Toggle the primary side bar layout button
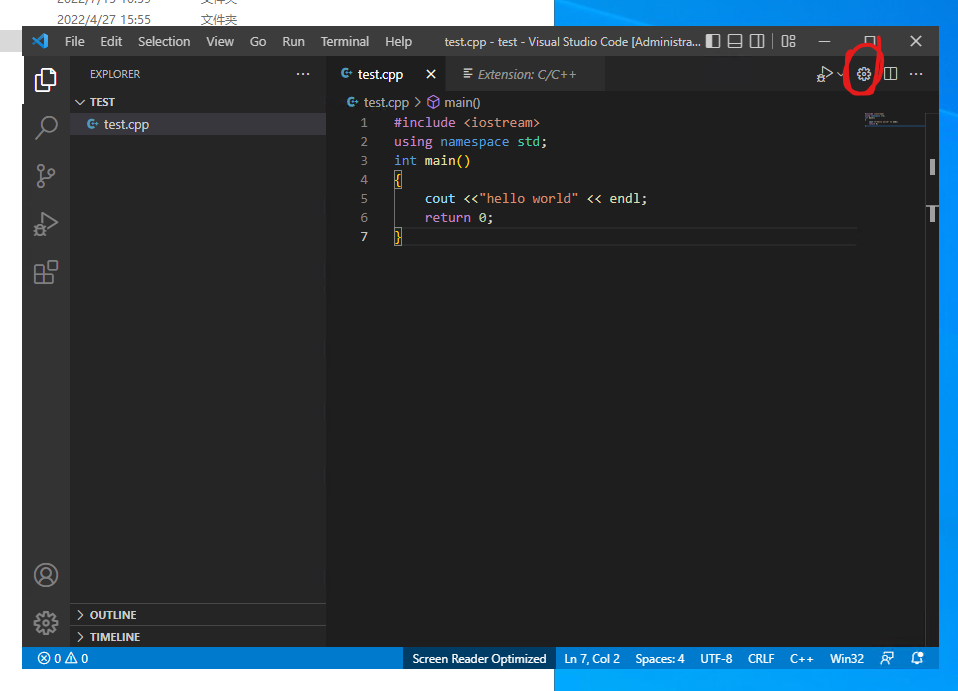Viewport: 958px width, 691px height. 713,41
